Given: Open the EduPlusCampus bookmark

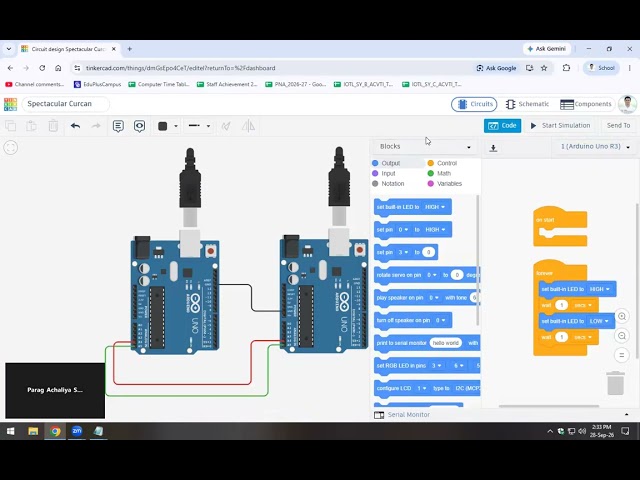Looking at the screenshot, I should [x=98, y=84].
